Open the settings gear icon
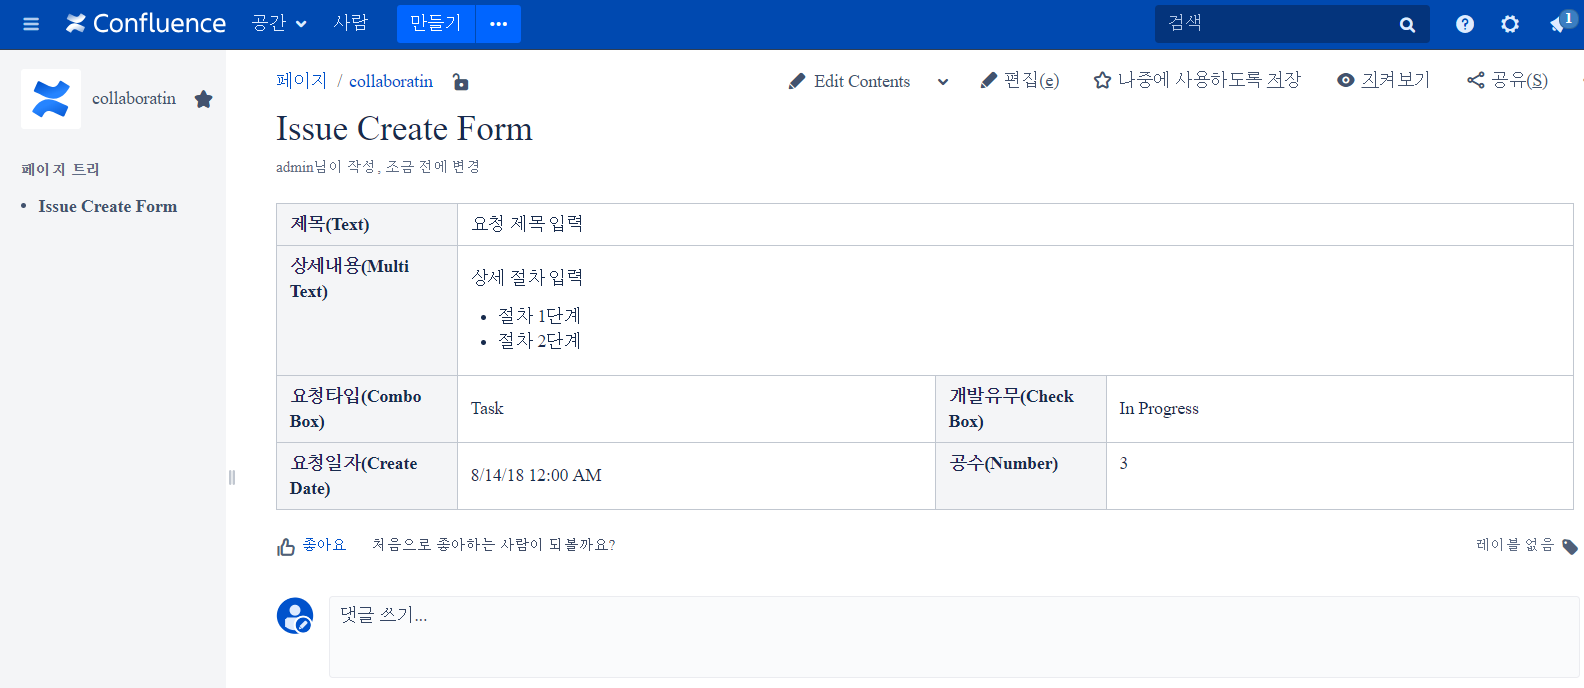Screen dimensions: 1584x688 [x=1510, y=24]
